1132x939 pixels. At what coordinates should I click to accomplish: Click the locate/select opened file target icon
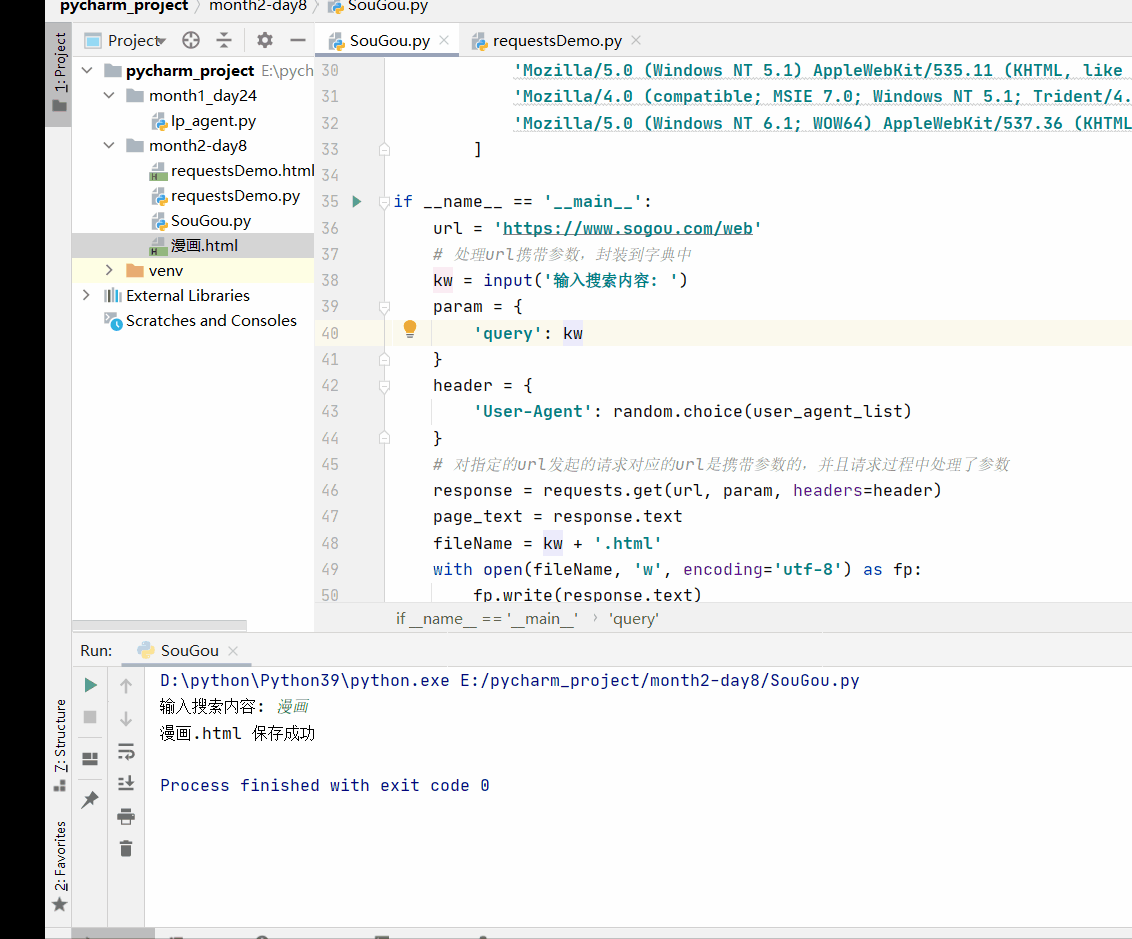191,40
